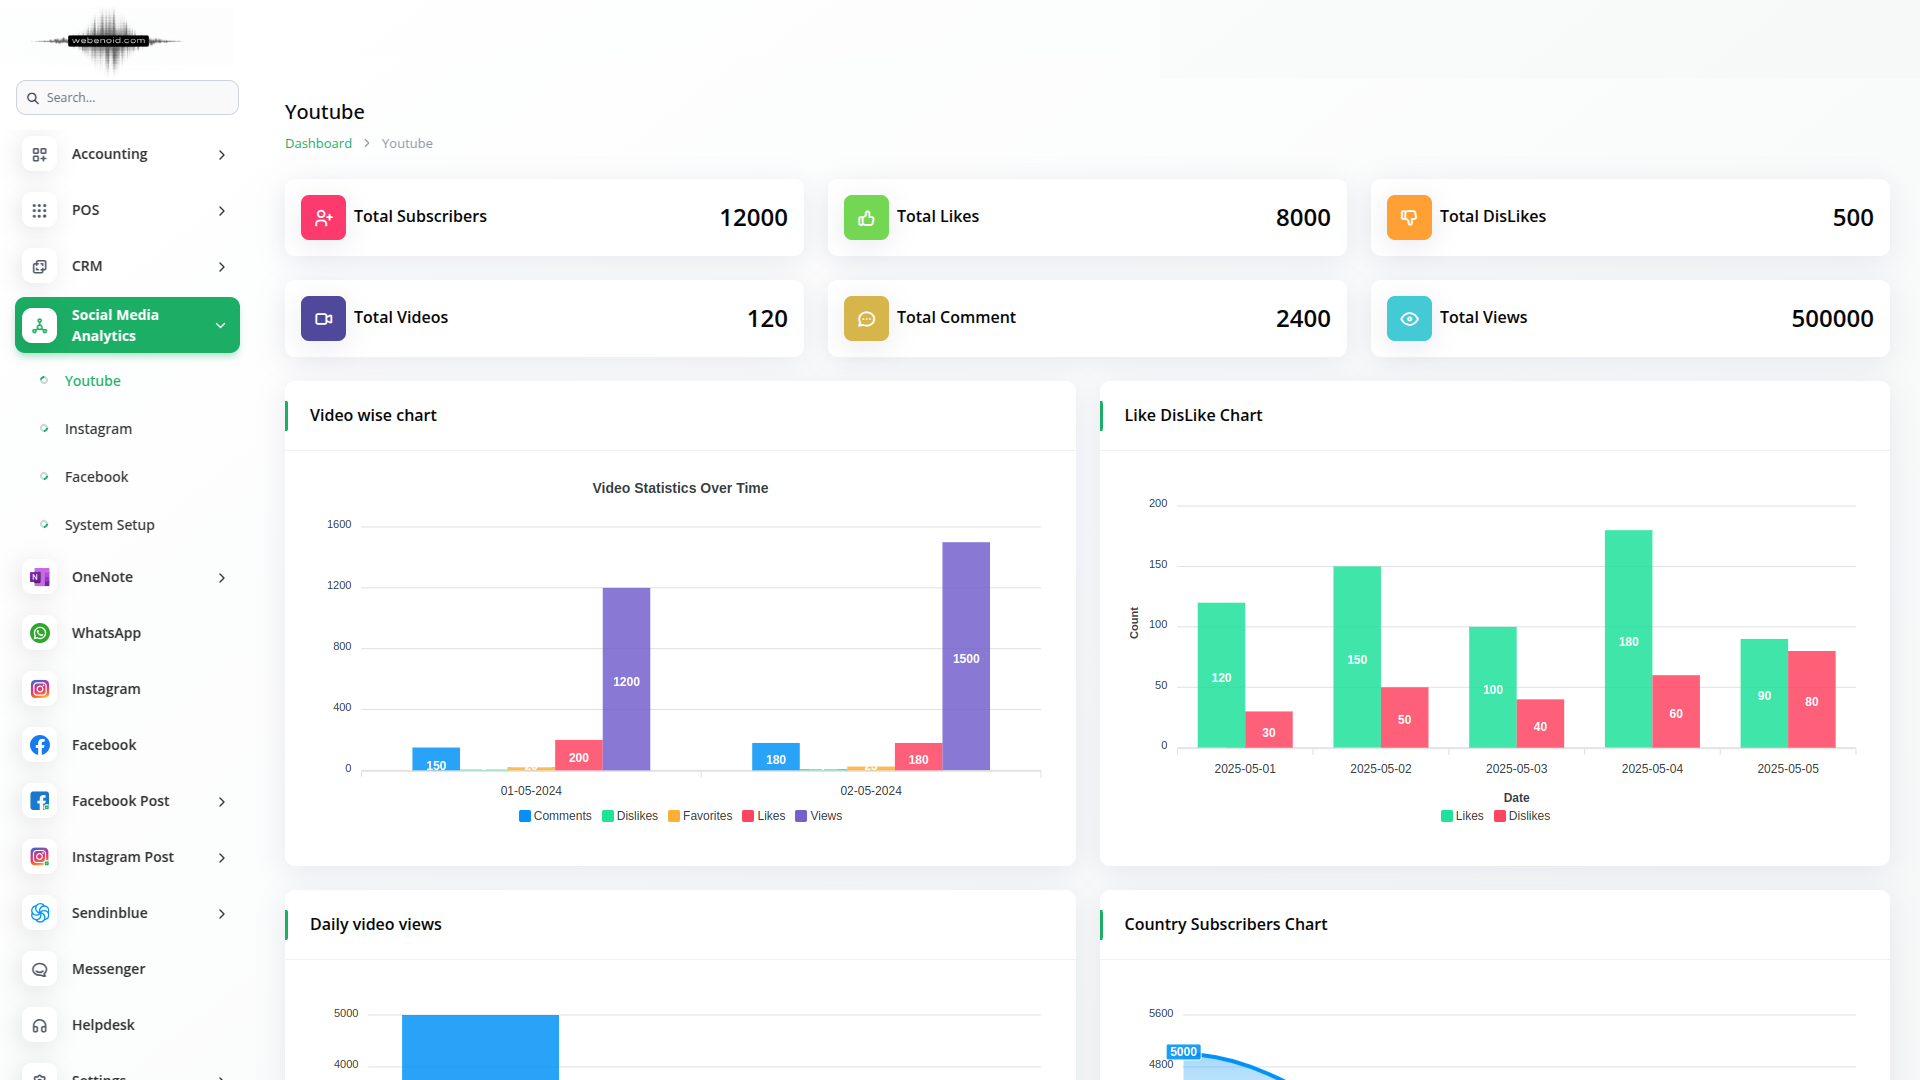Click the Total Likes thumbs-up icon
1920x1080 pixels.
point(866,217)
